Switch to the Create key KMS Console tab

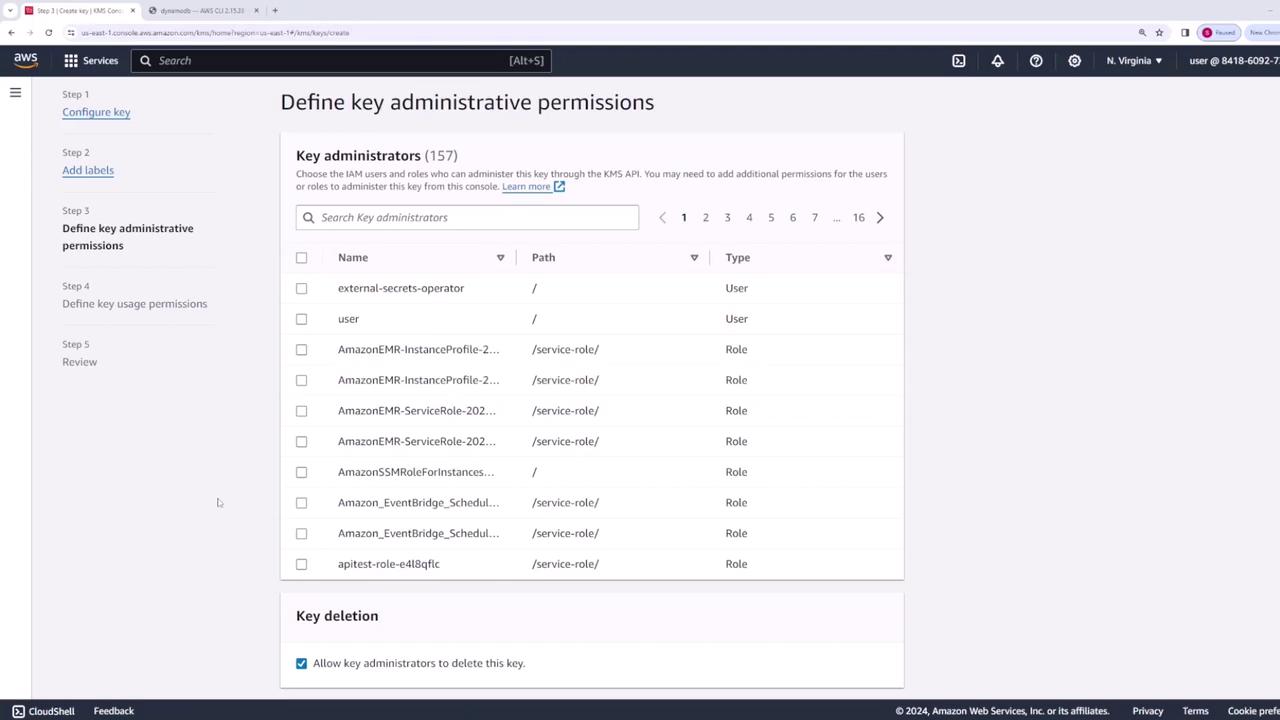click(x=80, y=10)
